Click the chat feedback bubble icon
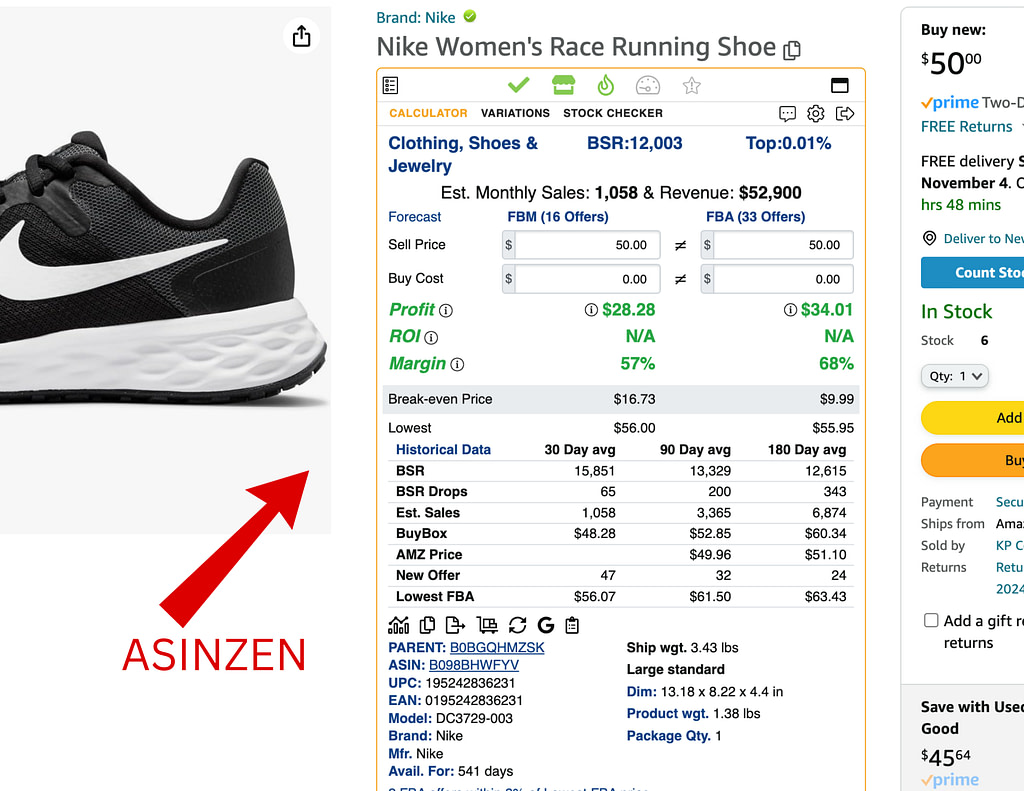 point(788,113)
